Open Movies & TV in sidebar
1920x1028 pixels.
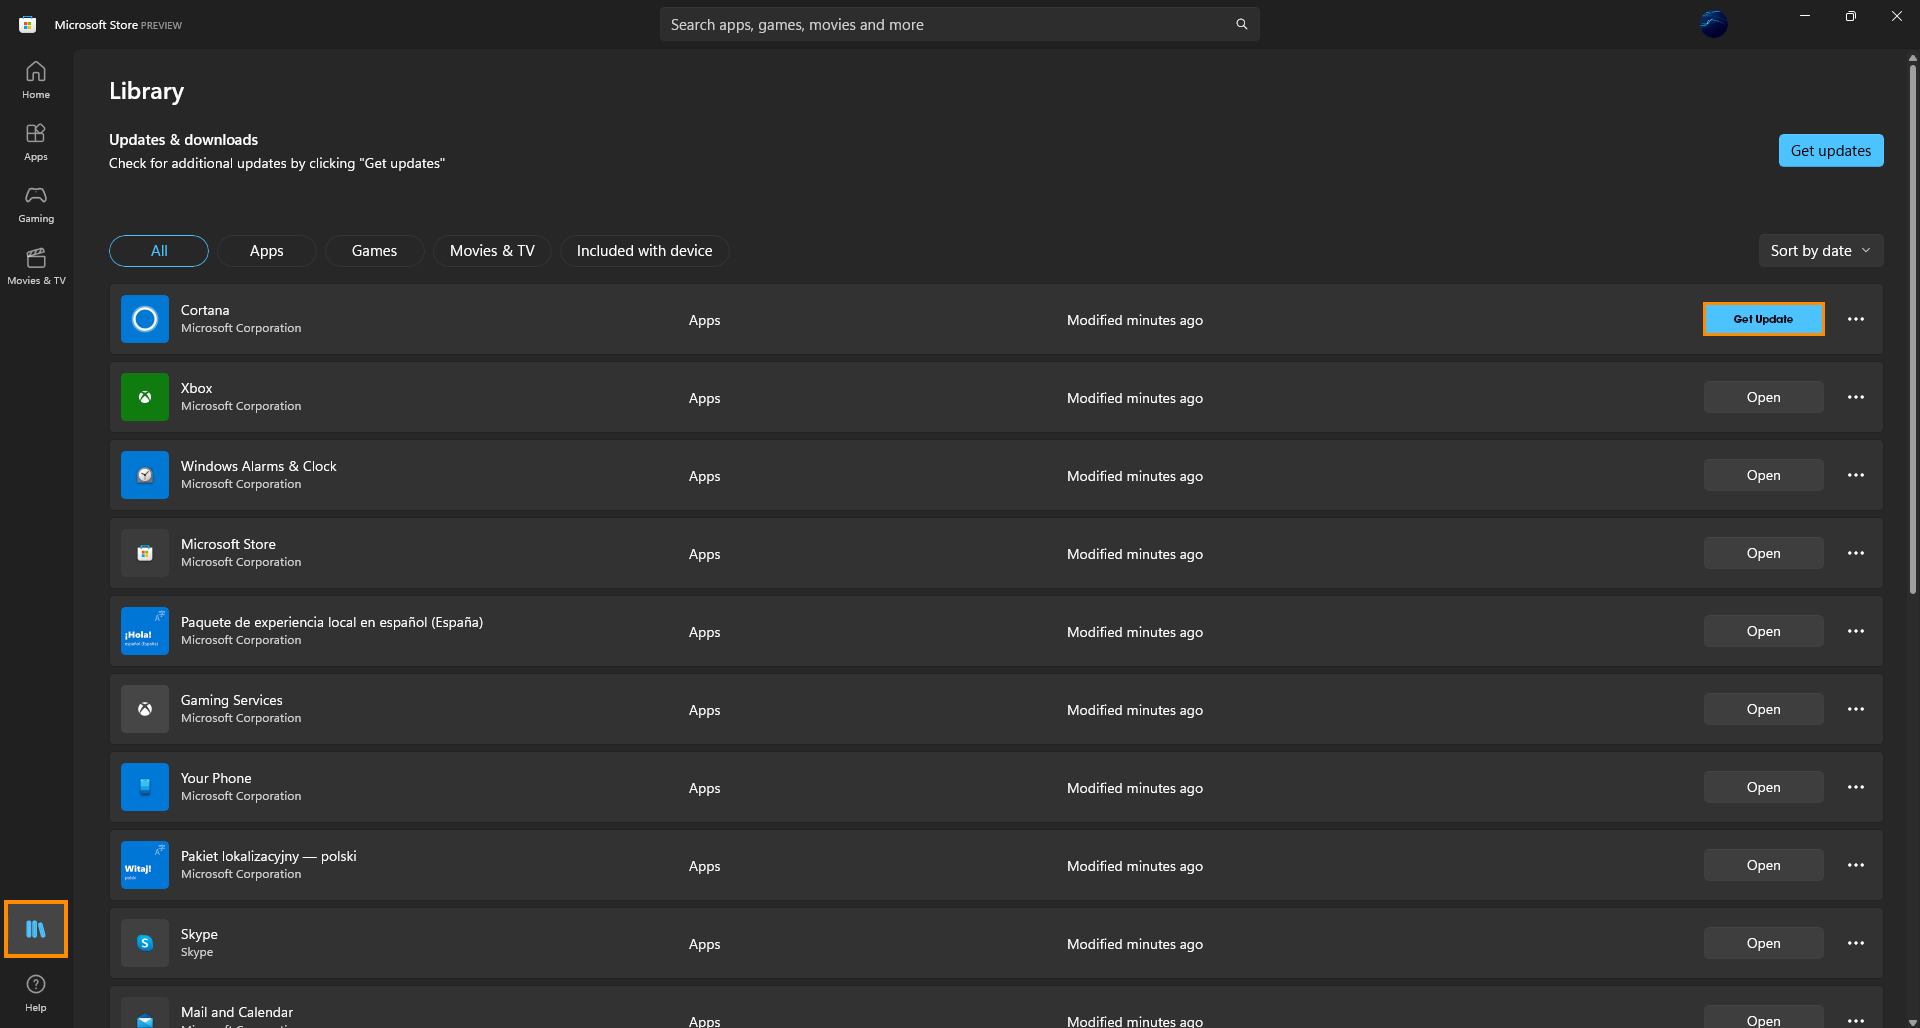coord(36,266)
